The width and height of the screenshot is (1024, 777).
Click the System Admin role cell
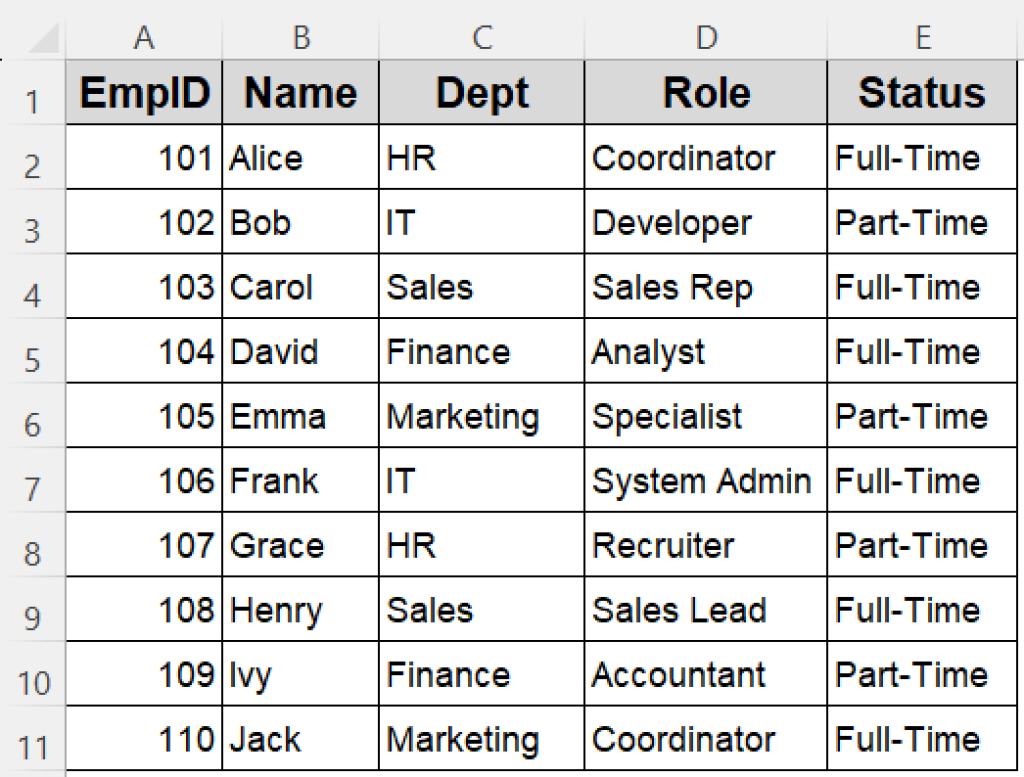pyautogui.click(x=705, y=480)
